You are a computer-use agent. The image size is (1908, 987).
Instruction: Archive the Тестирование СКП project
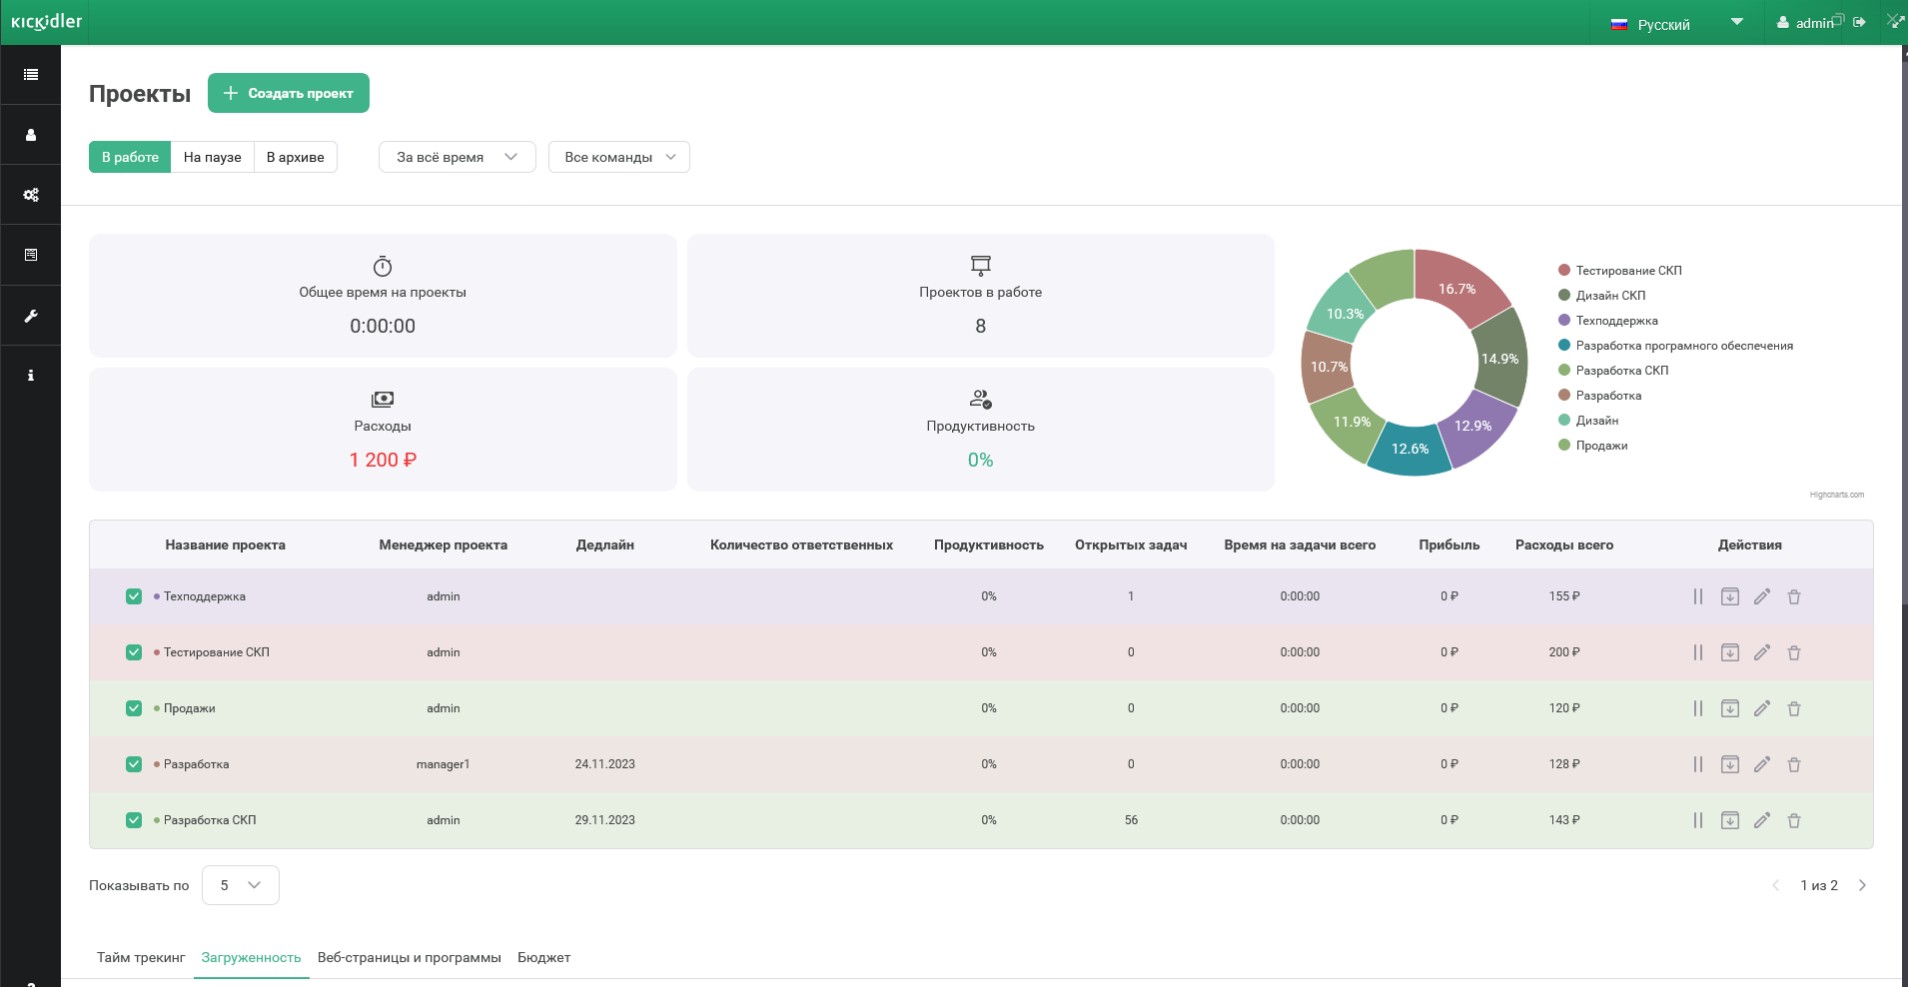pos(1730,653)
